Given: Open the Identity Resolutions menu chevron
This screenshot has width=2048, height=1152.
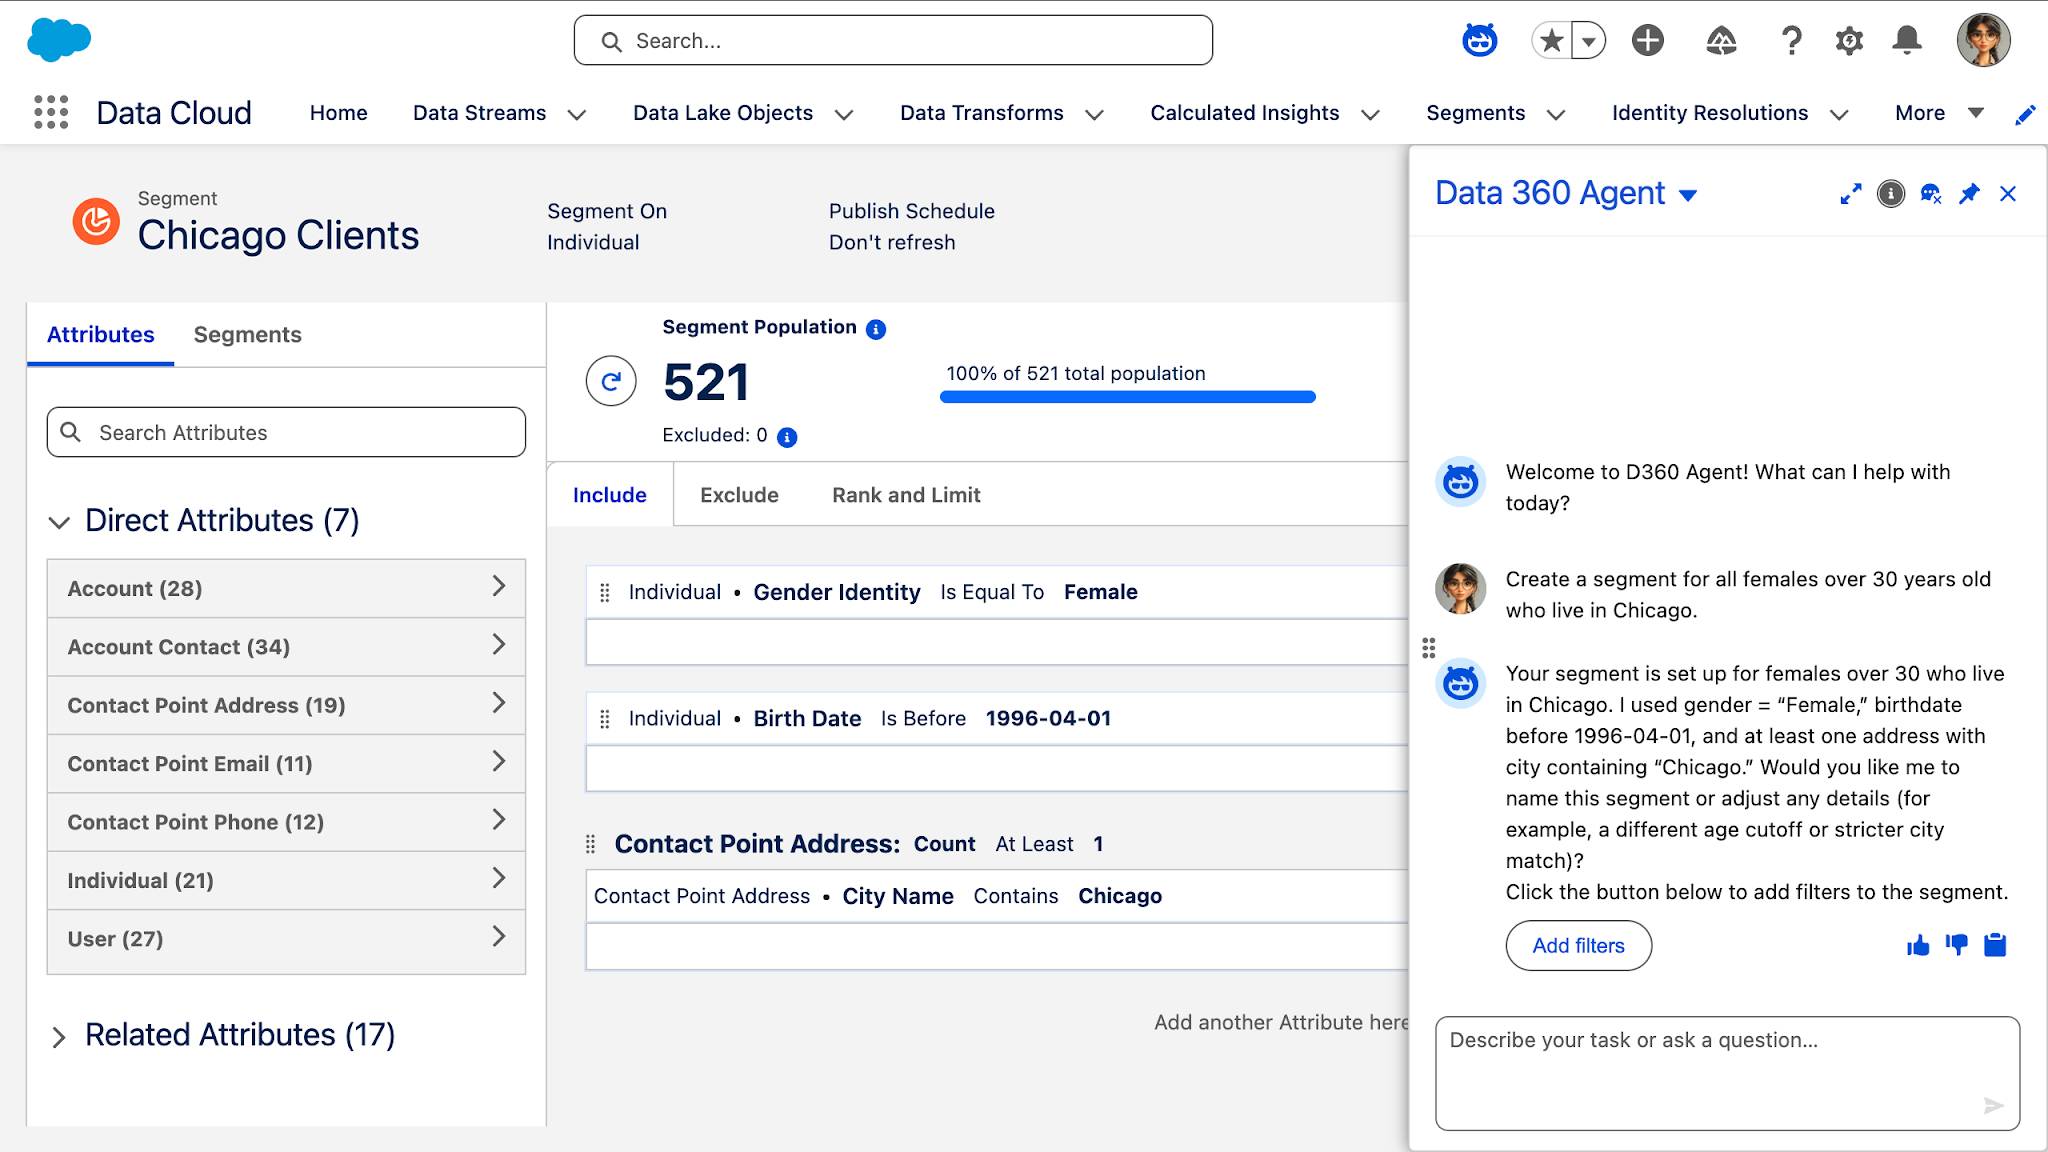Looking at the screenshot, I should tap(1838, 115).
